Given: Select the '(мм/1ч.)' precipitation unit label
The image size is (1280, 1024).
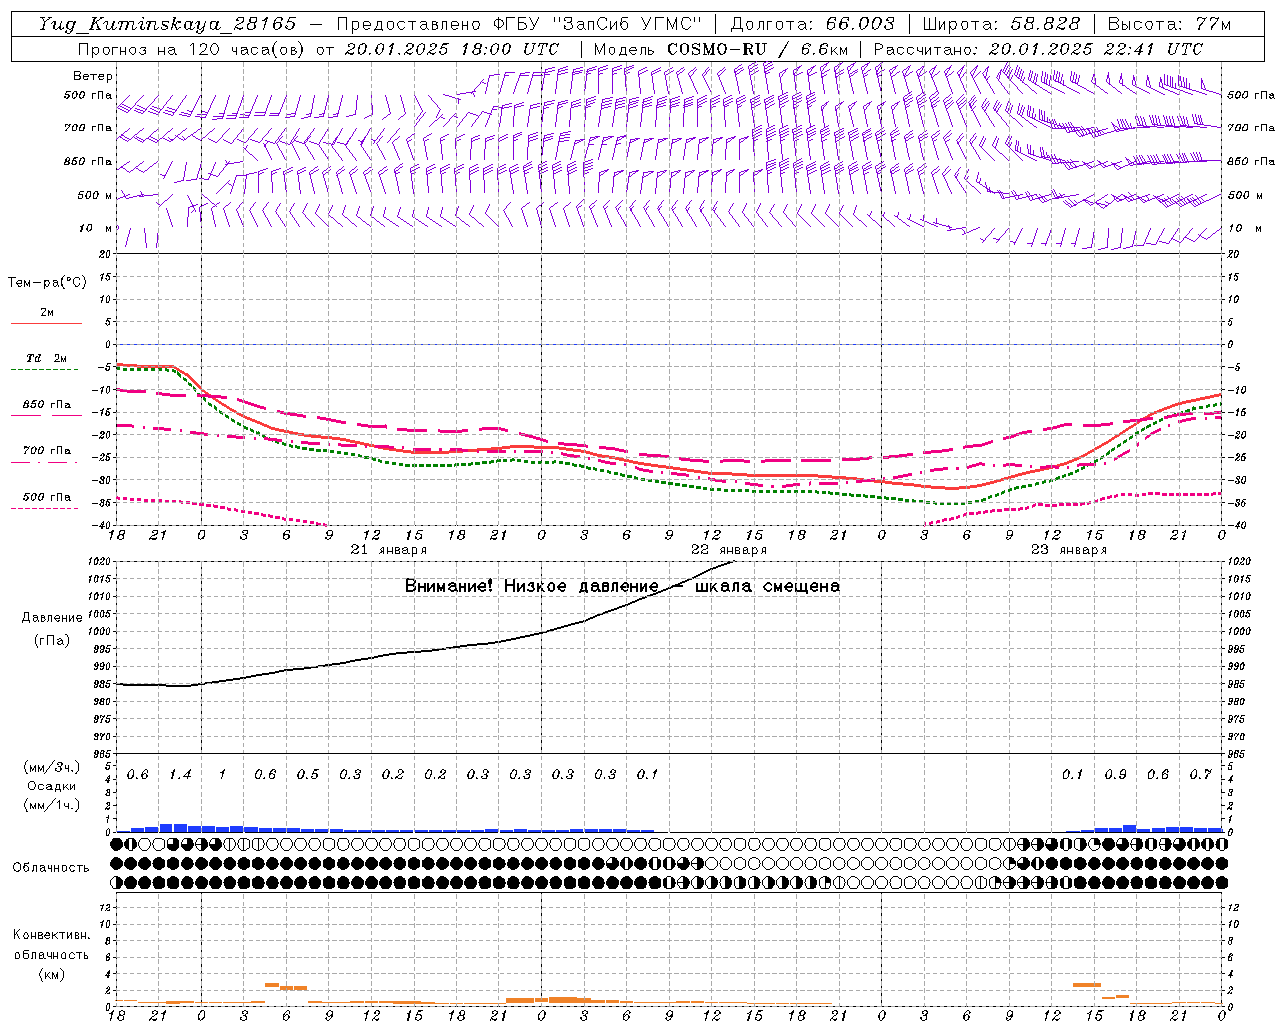Looking at the screenshot, I should 52,805.
